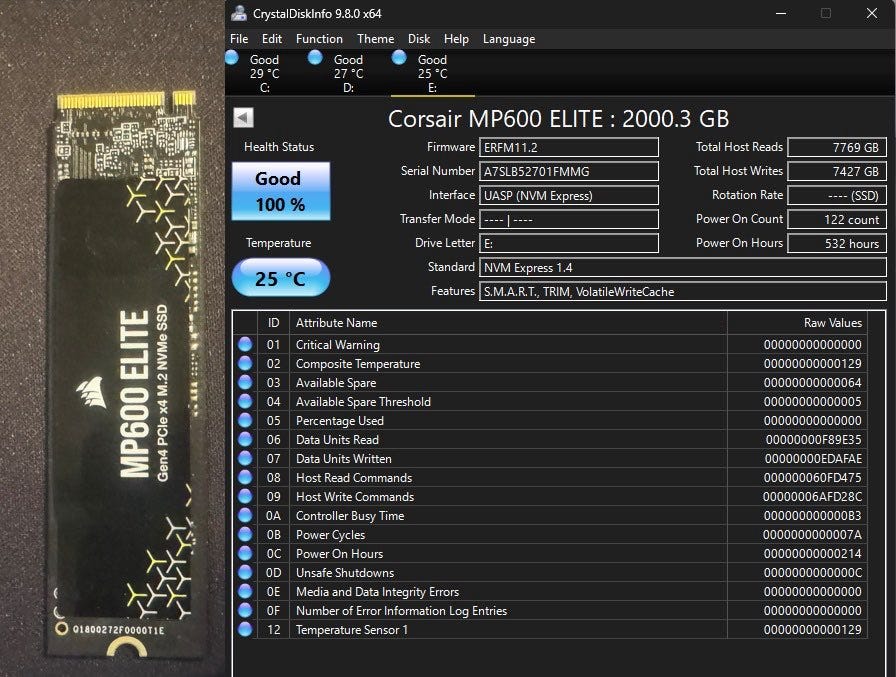Click status orb for Data Units Read row
Image resolution: width=896 pixels, height=677 pixels.
point(245,439)
